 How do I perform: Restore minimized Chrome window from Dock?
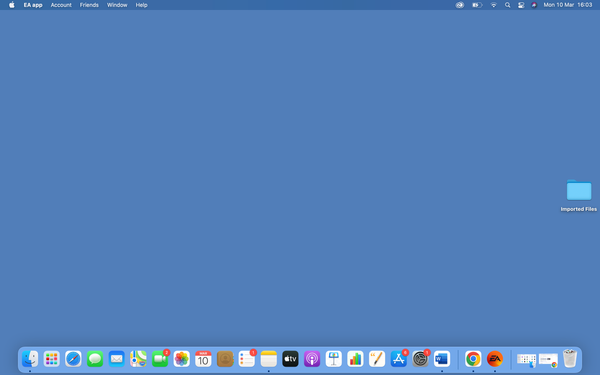click(x=548, y=360)
